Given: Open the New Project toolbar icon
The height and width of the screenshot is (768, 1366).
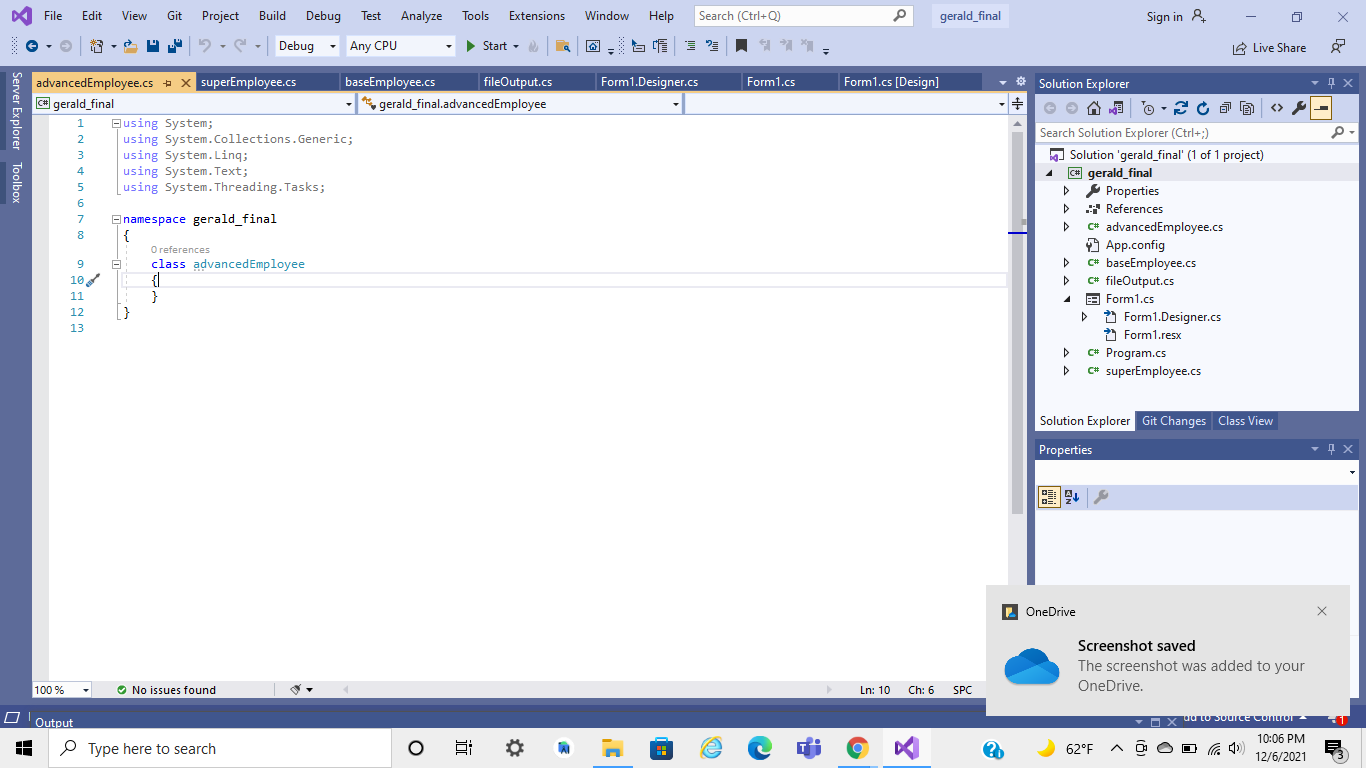Looking at the screenshot, I should click(x=96, y=46).
